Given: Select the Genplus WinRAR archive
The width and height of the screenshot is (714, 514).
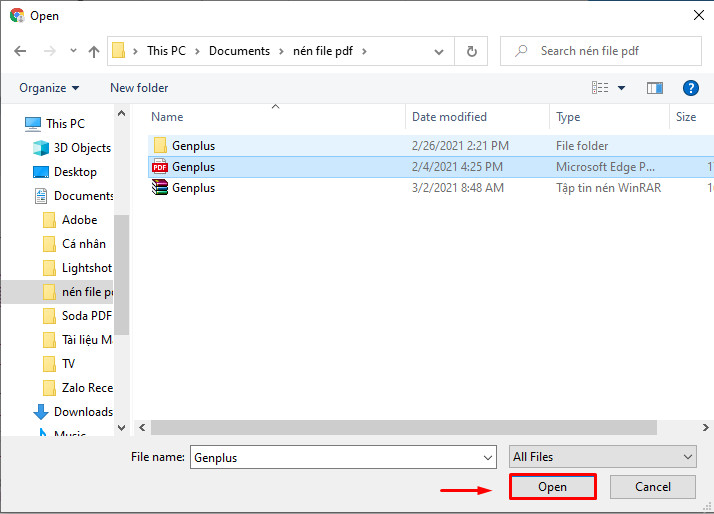Looking at the screenshot, I should 193,187.
